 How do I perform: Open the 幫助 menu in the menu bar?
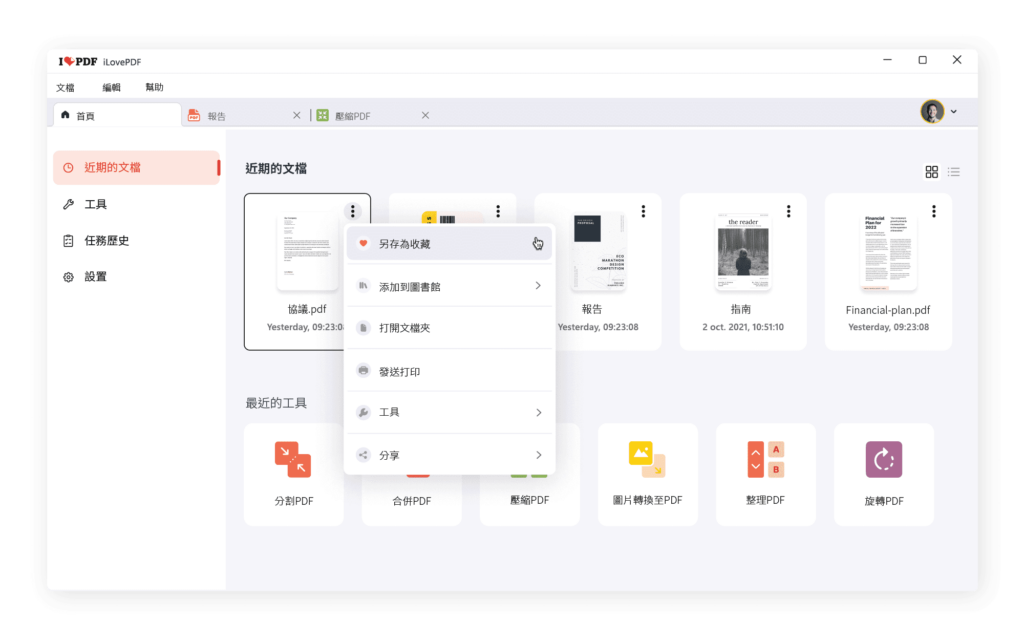pyautogui.click(x=154, y=88)
